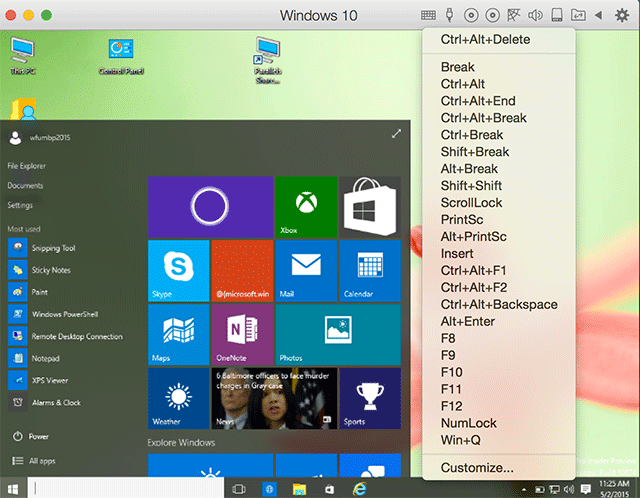Launch the OneNote tile
Screen dimensions: 640x498
coord(242,334)
